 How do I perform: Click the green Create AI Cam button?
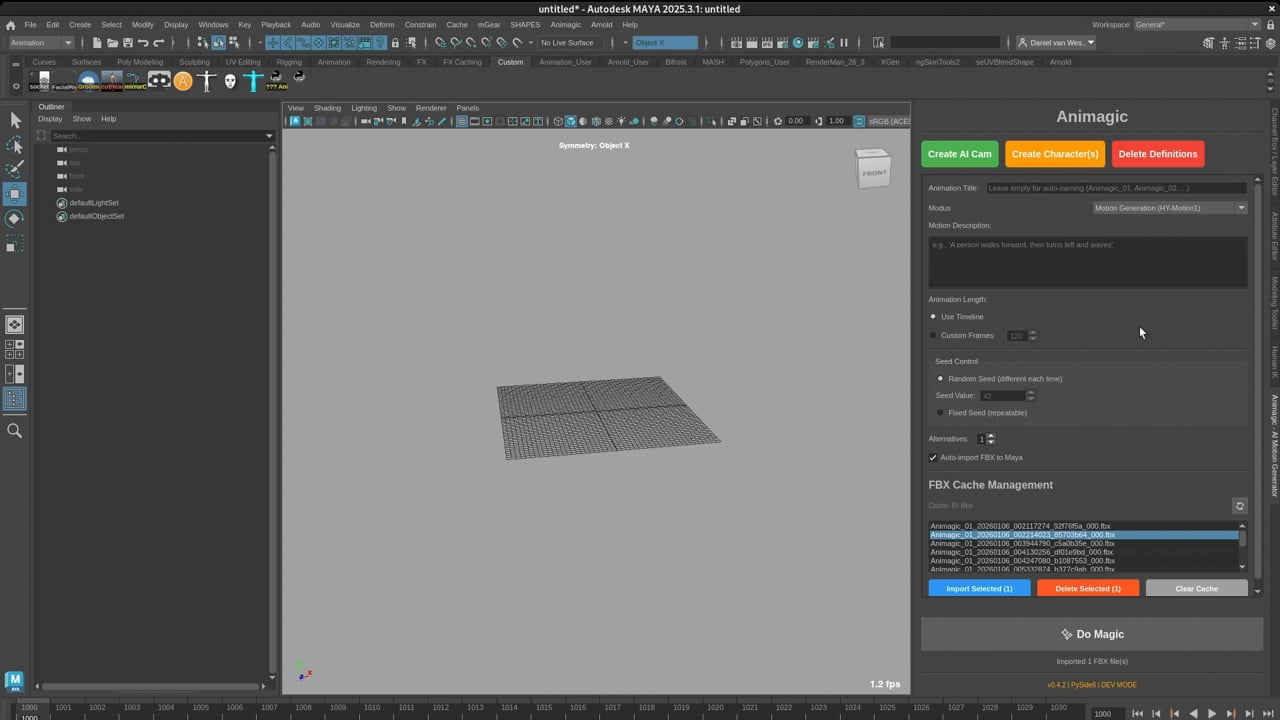click(x=959, y=154)
